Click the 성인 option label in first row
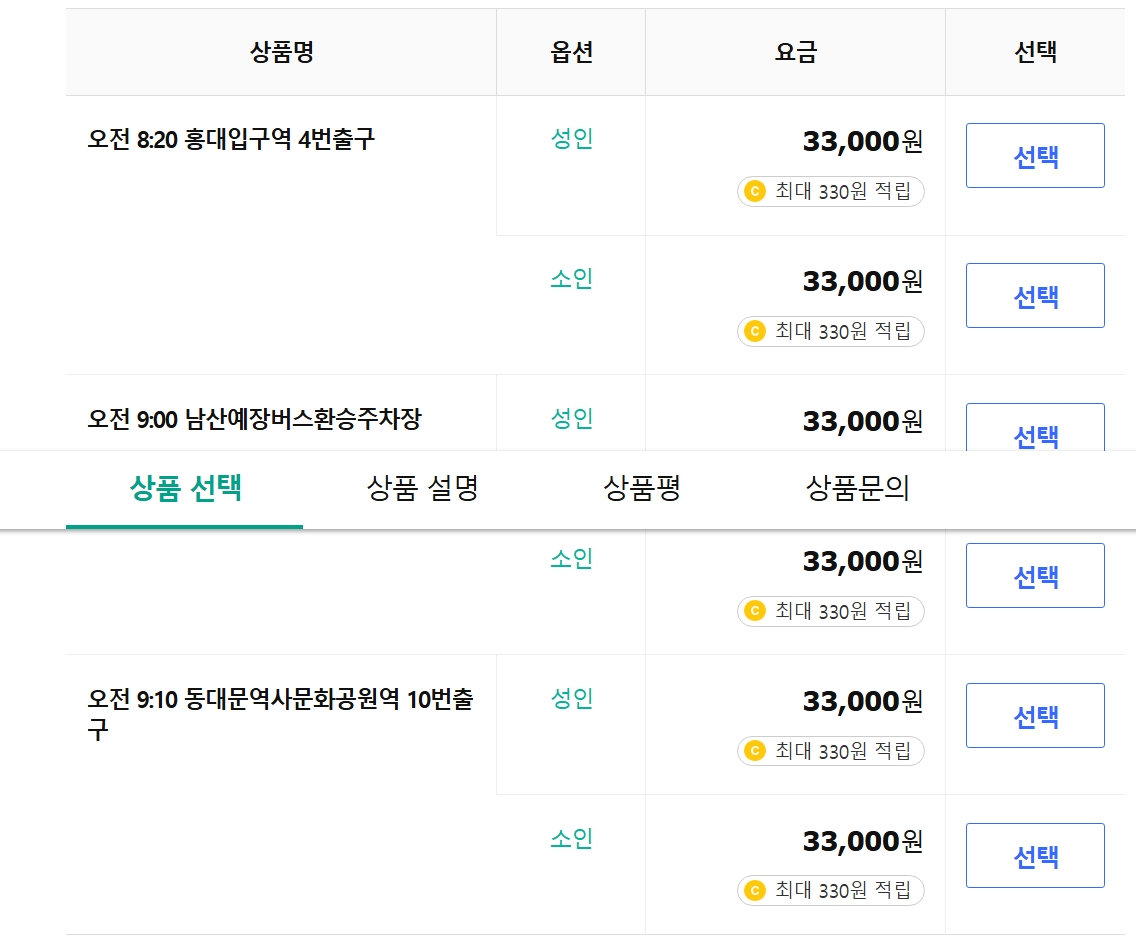The image size is (1136, 948). [570, 140]
